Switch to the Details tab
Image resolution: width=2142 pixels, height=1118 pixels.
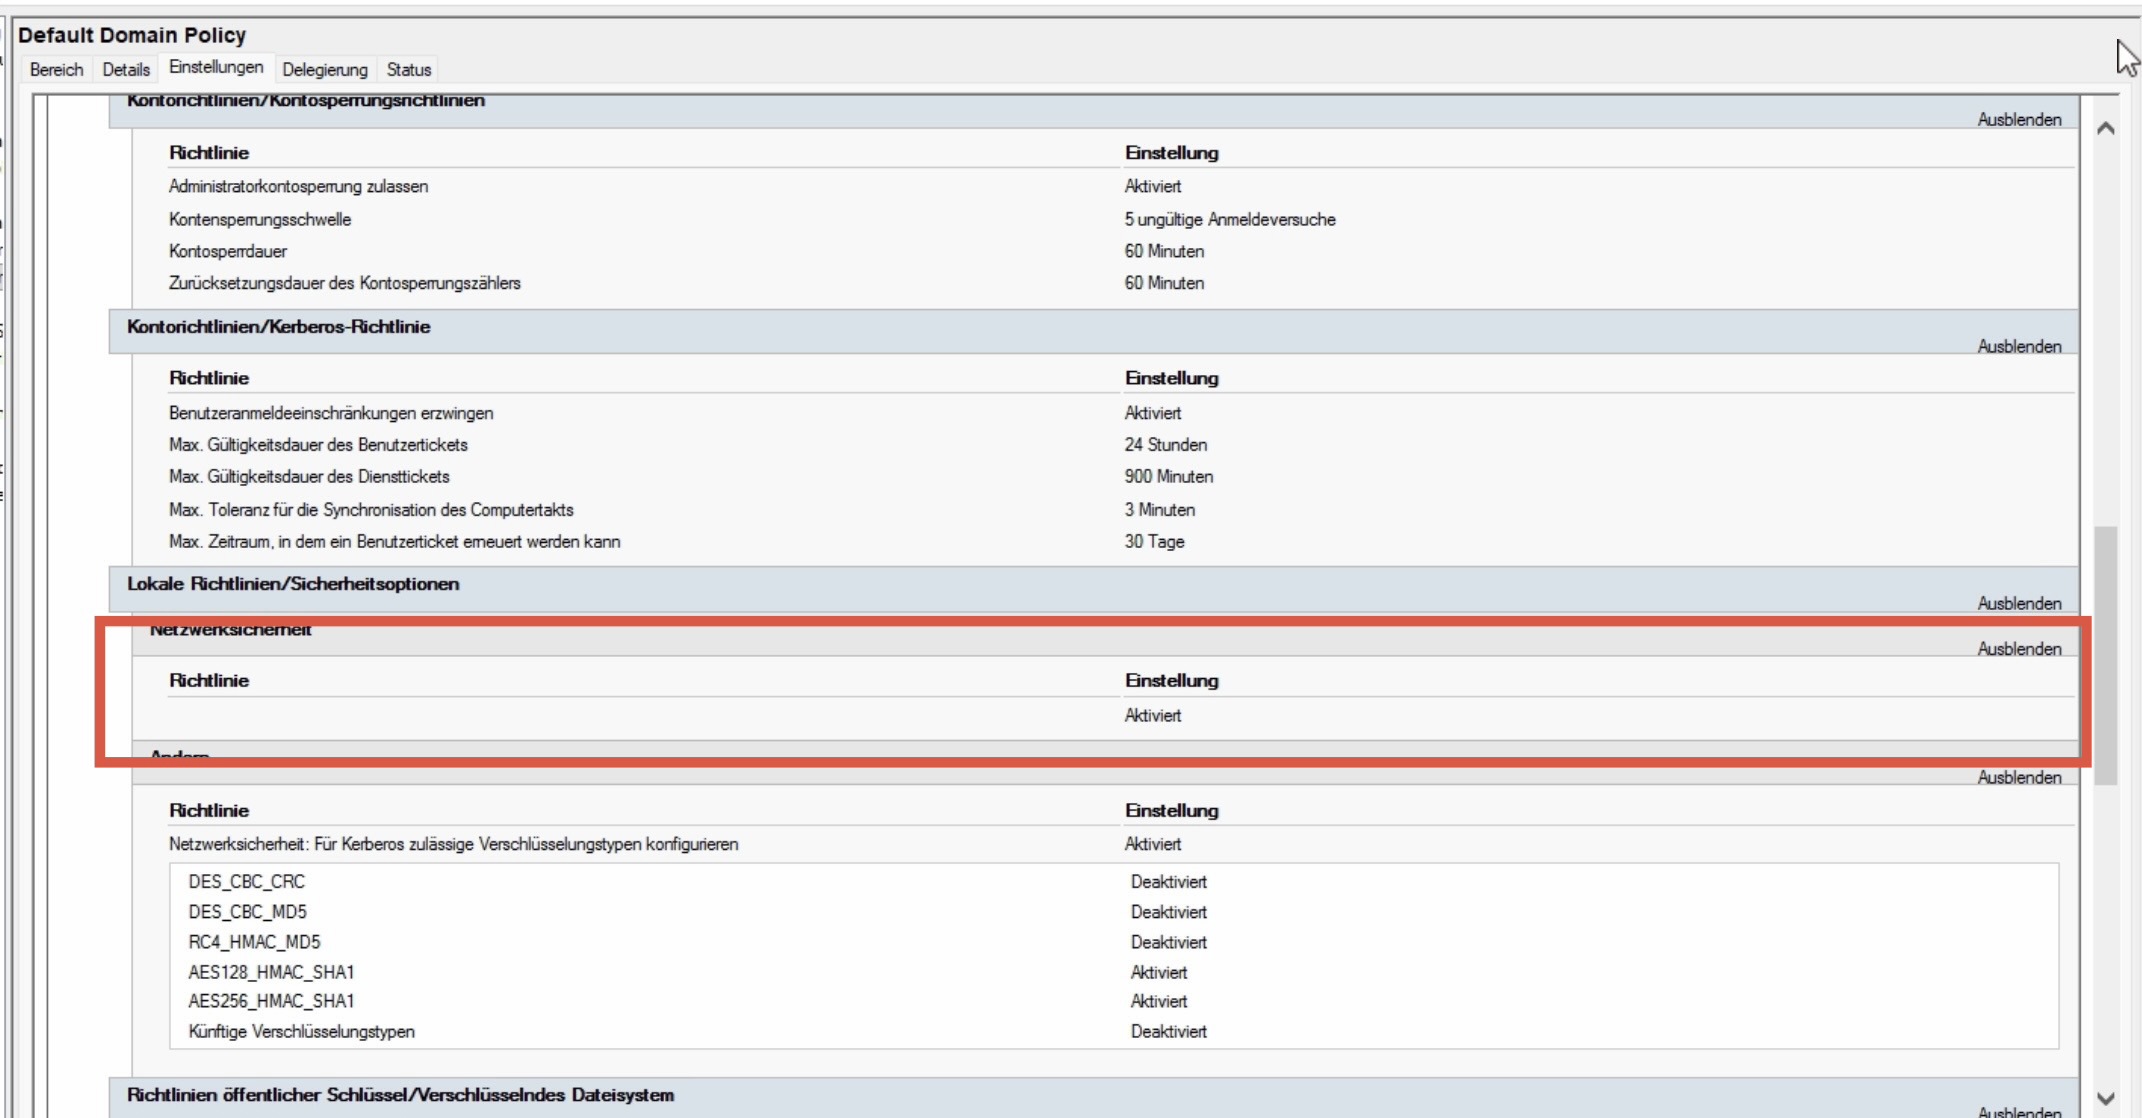point(126,70)
